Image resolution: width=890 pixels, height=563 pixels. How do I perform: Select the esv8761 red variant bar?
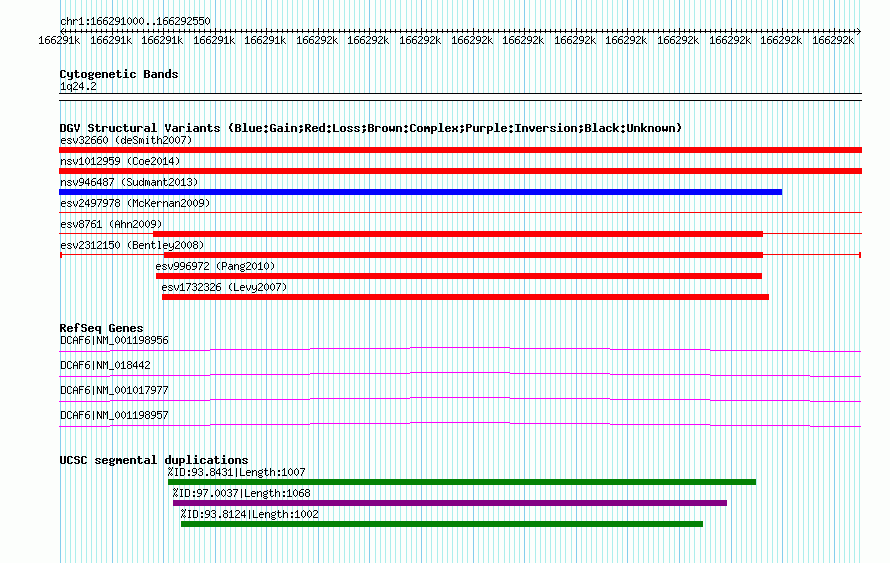[x=458, y=234]
